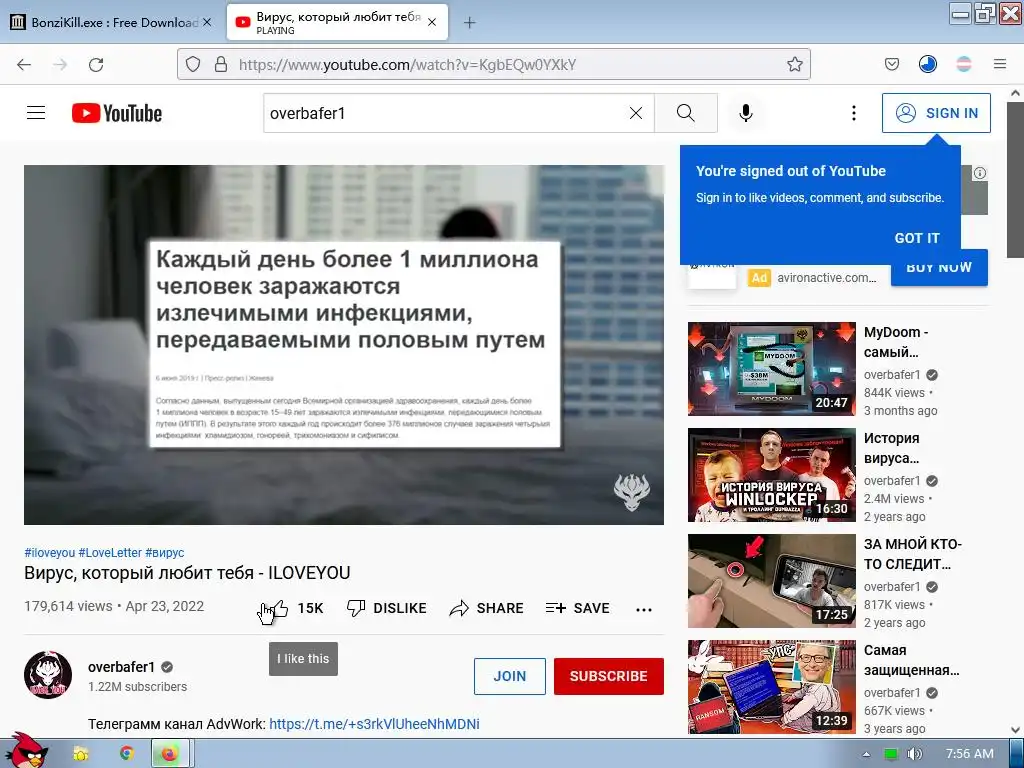Viewport: 1024px width, 768px height.
Task: Click the BUY NOW ad button
Action: pos(939,268)
